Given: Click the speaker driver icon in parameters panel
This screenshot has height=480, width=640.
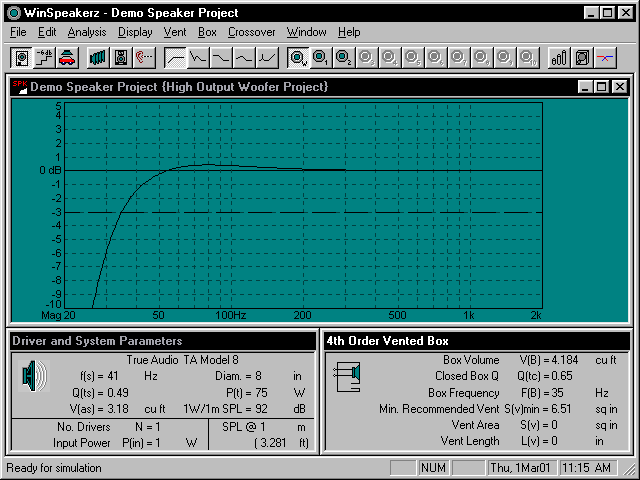Looking at the screenshot, I should click(34, 376).
